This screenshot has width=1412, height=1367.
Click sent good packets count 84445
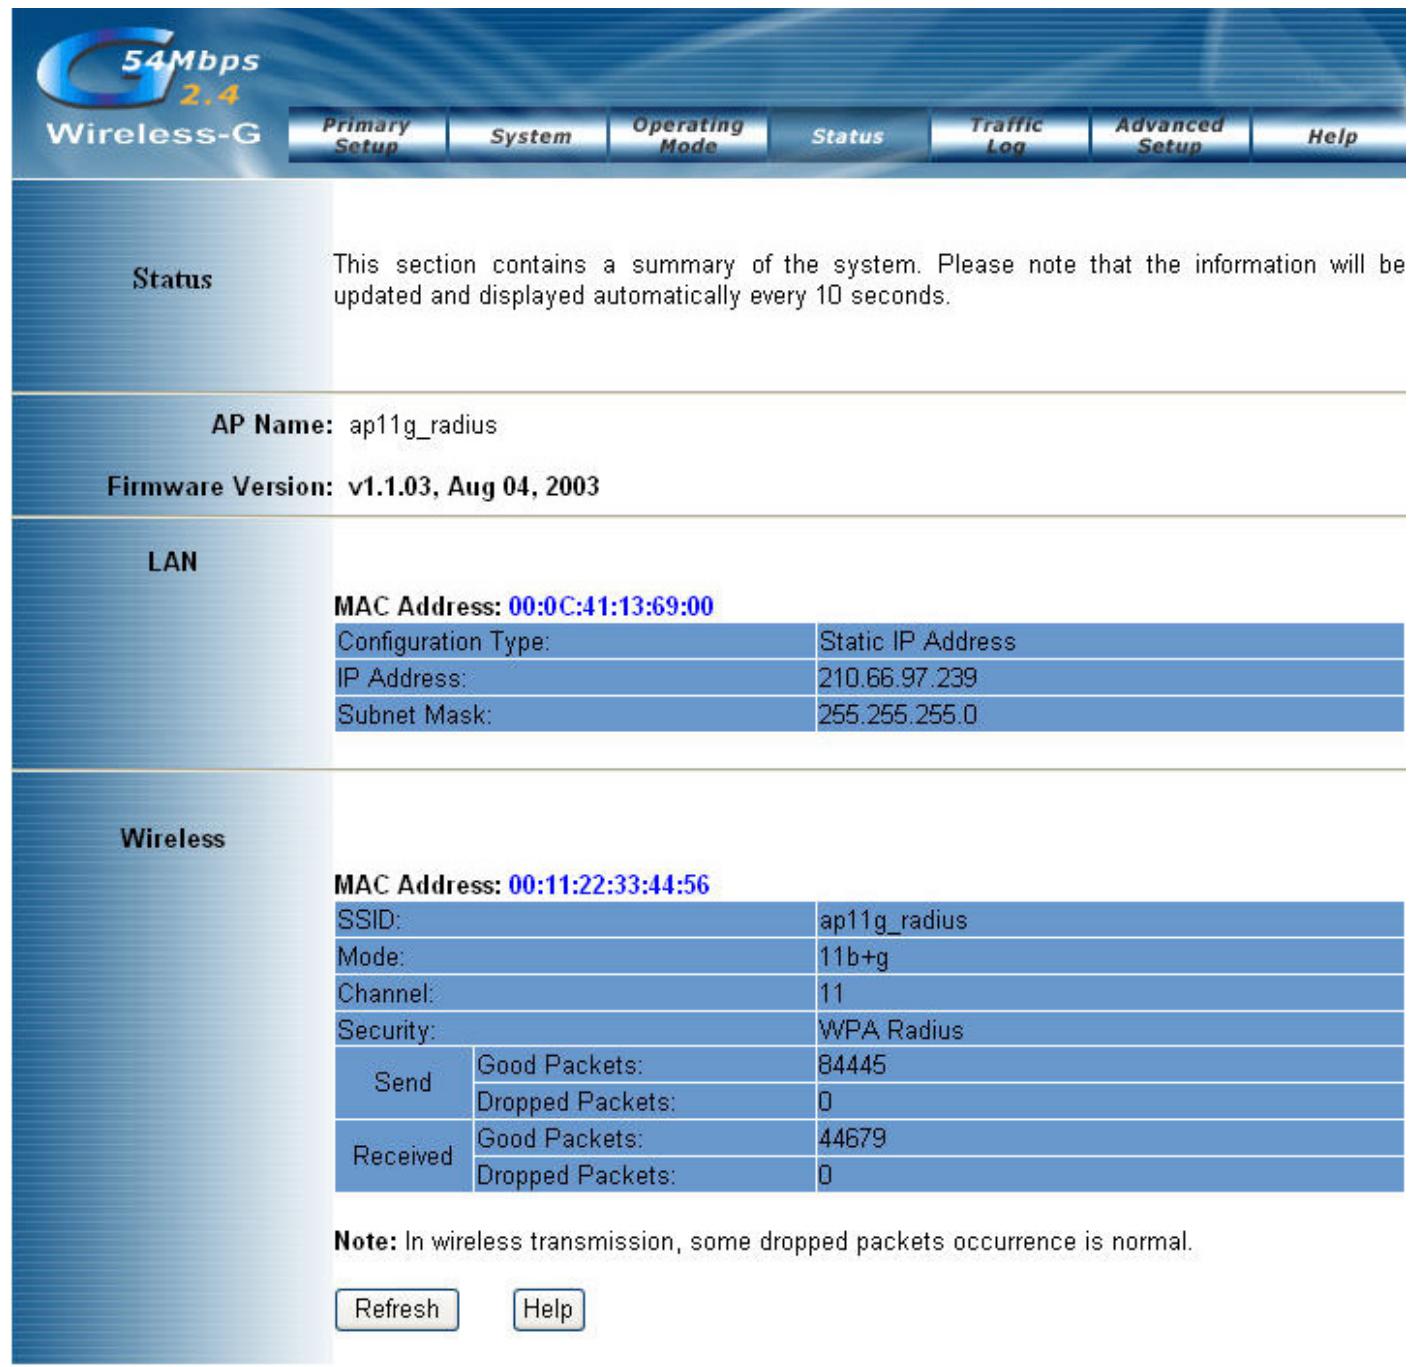(1110, 1065)
